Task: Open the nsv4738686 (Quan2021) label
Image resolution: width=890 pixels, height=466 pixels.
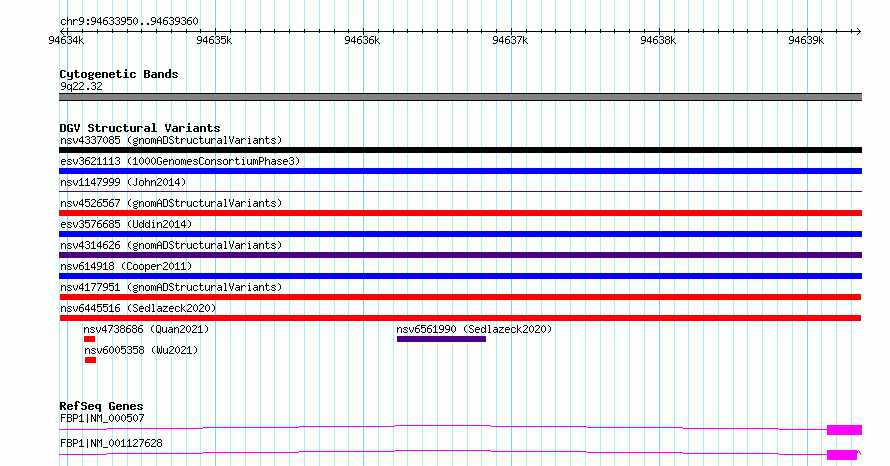Action: pyautogui.click(x=146, y=329)
